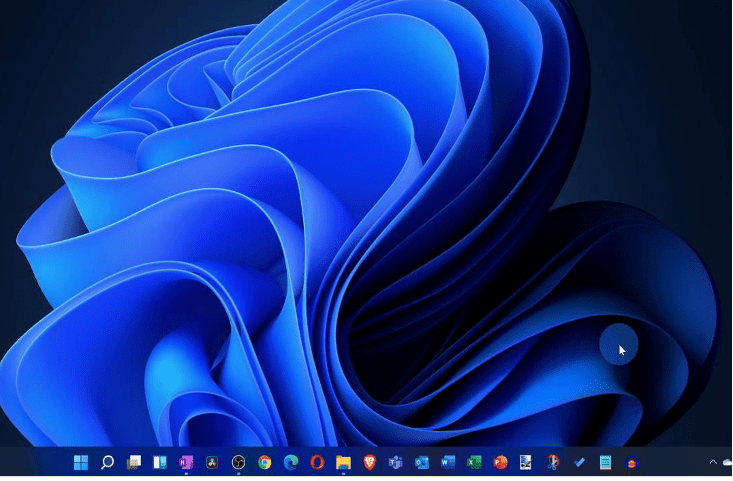733x481 pixels.
Task: Launch Microsoft Word from taskbar
Action: [448, 462]
